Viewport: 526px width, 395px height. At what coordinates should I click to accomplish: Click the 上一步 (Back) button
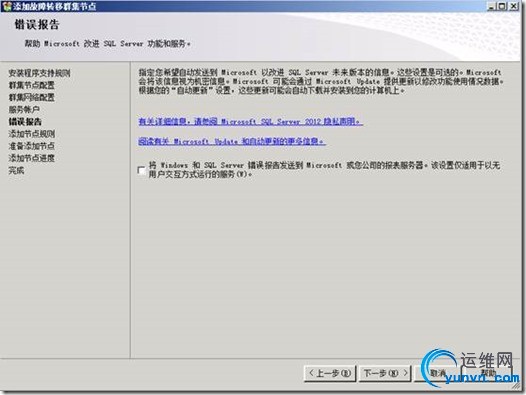click(x=330, y=374)
